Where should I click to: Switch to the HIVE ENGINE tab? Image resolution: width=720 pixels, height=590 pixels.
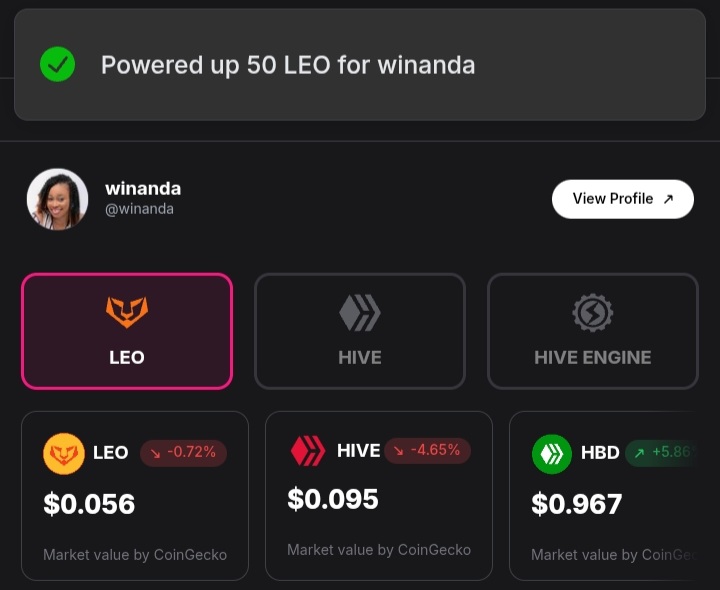592,331
